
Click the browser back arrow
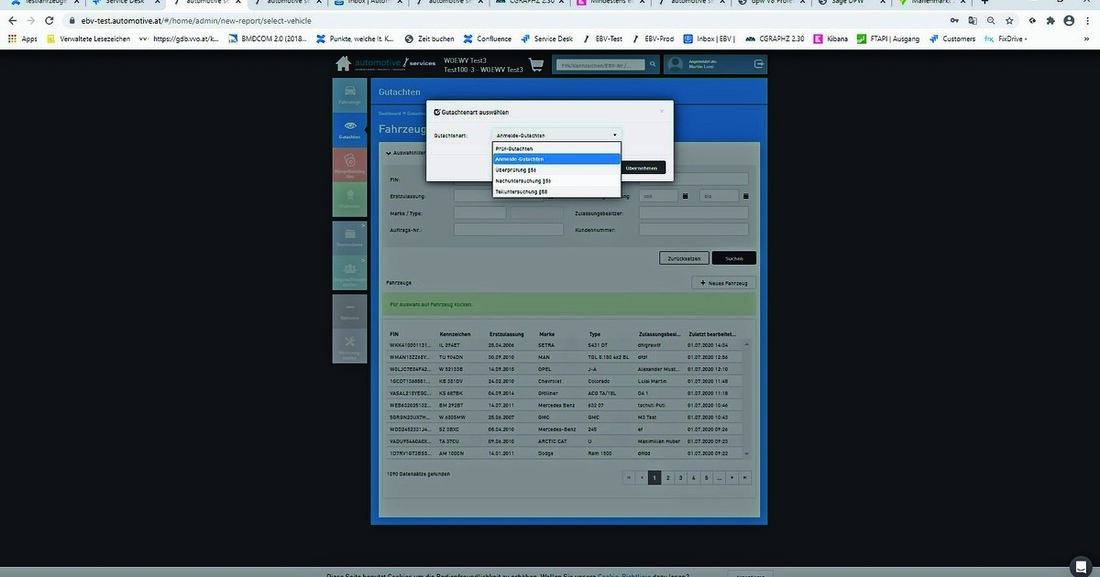(12, 20)
